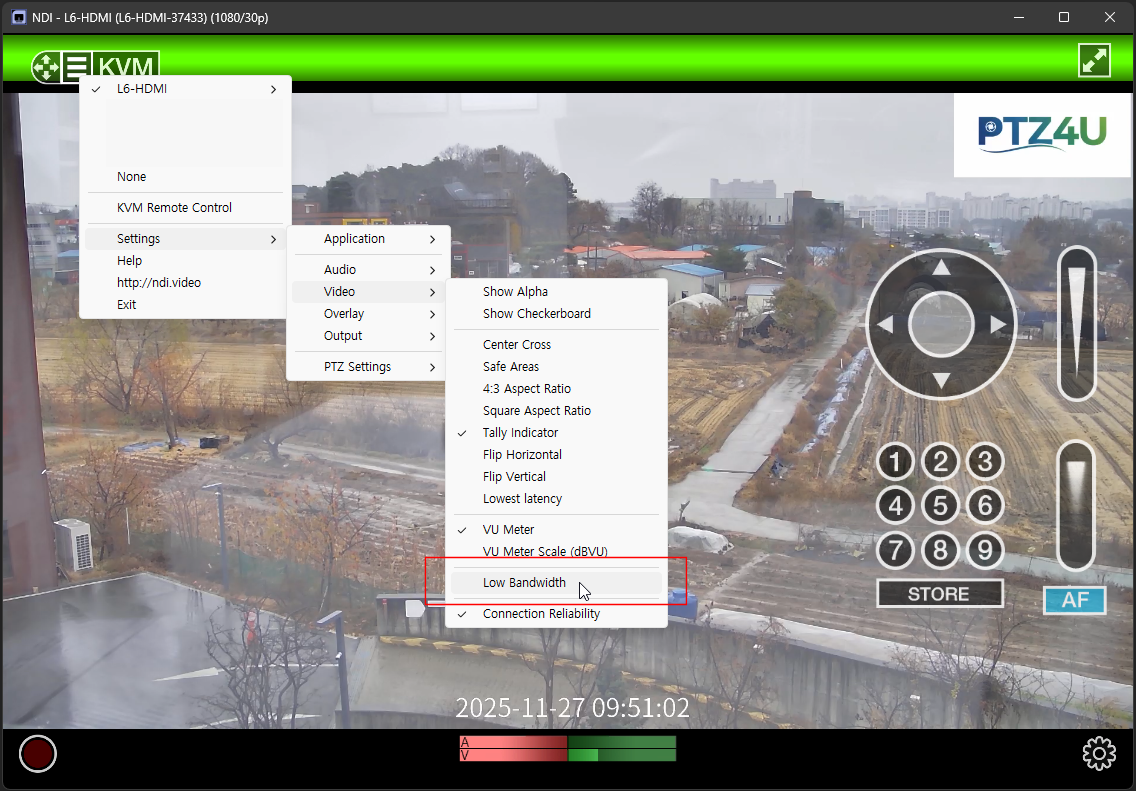Choose Exit from the menu
The width and height of the screenshot is (1136, 791).
[185, 304]
